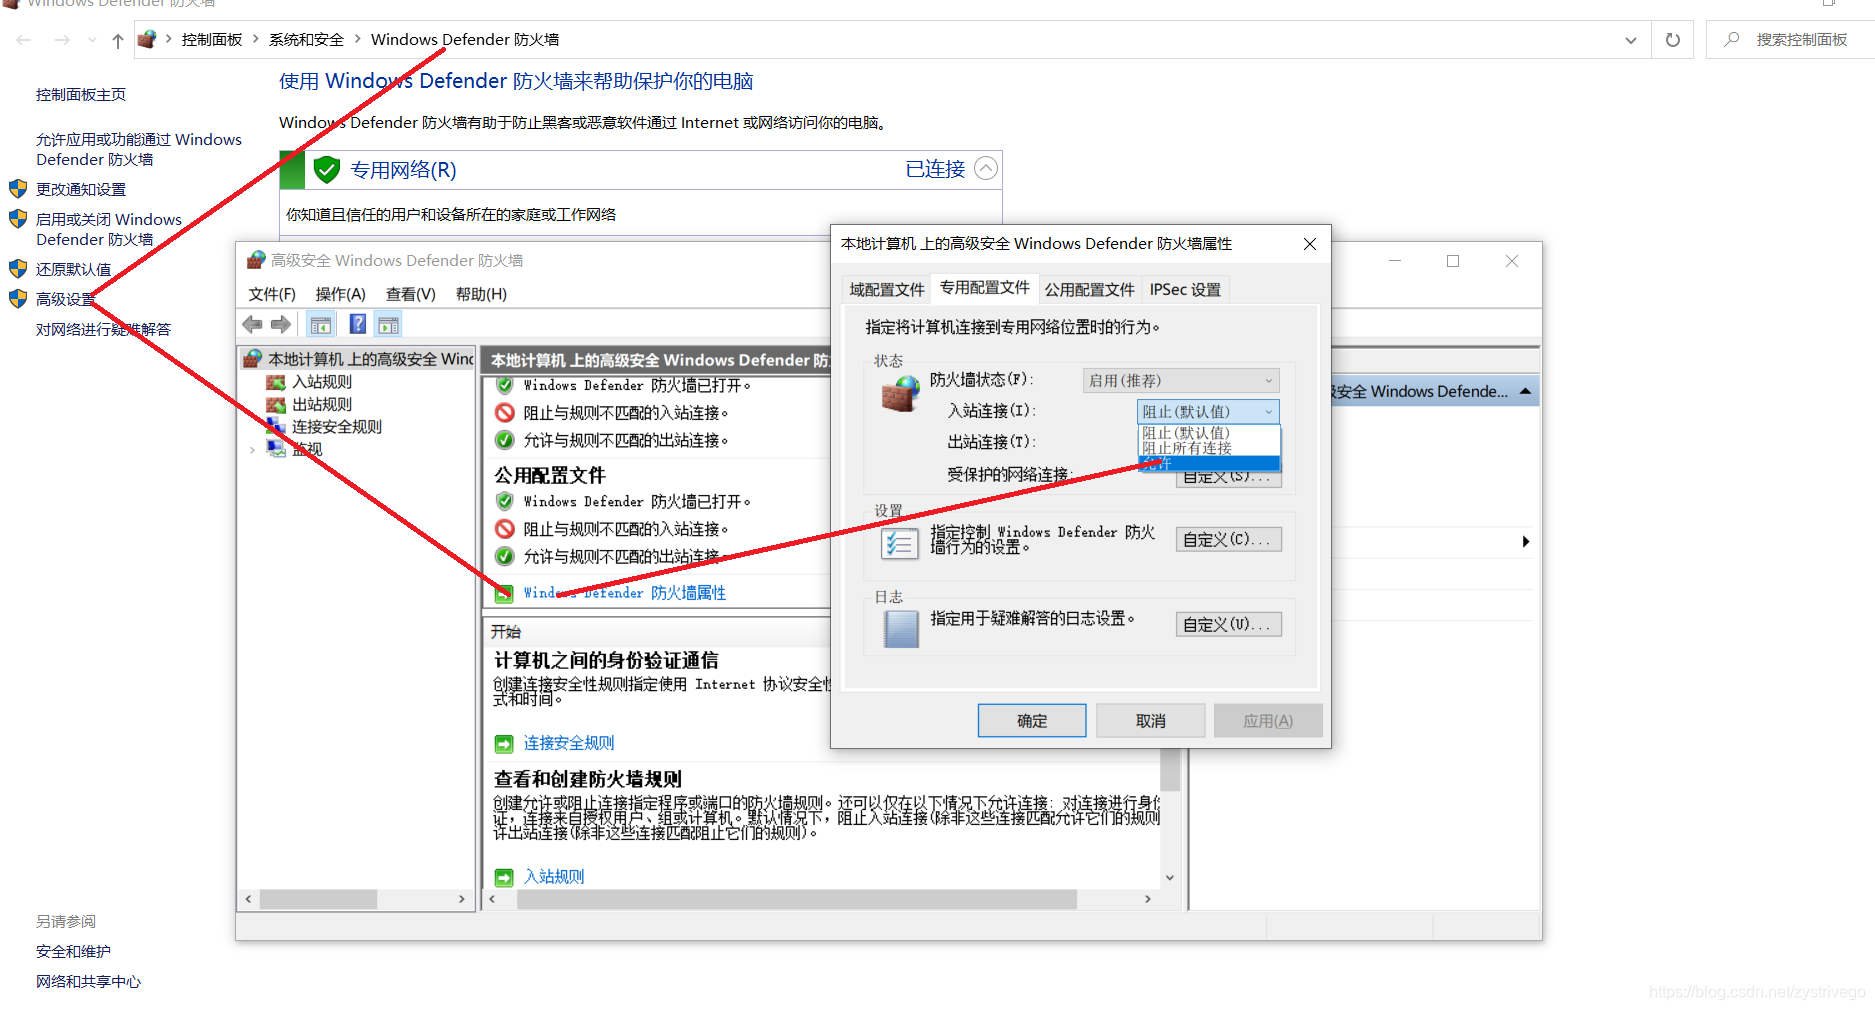Screen dimensions: 1875x1010
Task: Click 自定义(U) logging customize button
Action: point(1228,625)
